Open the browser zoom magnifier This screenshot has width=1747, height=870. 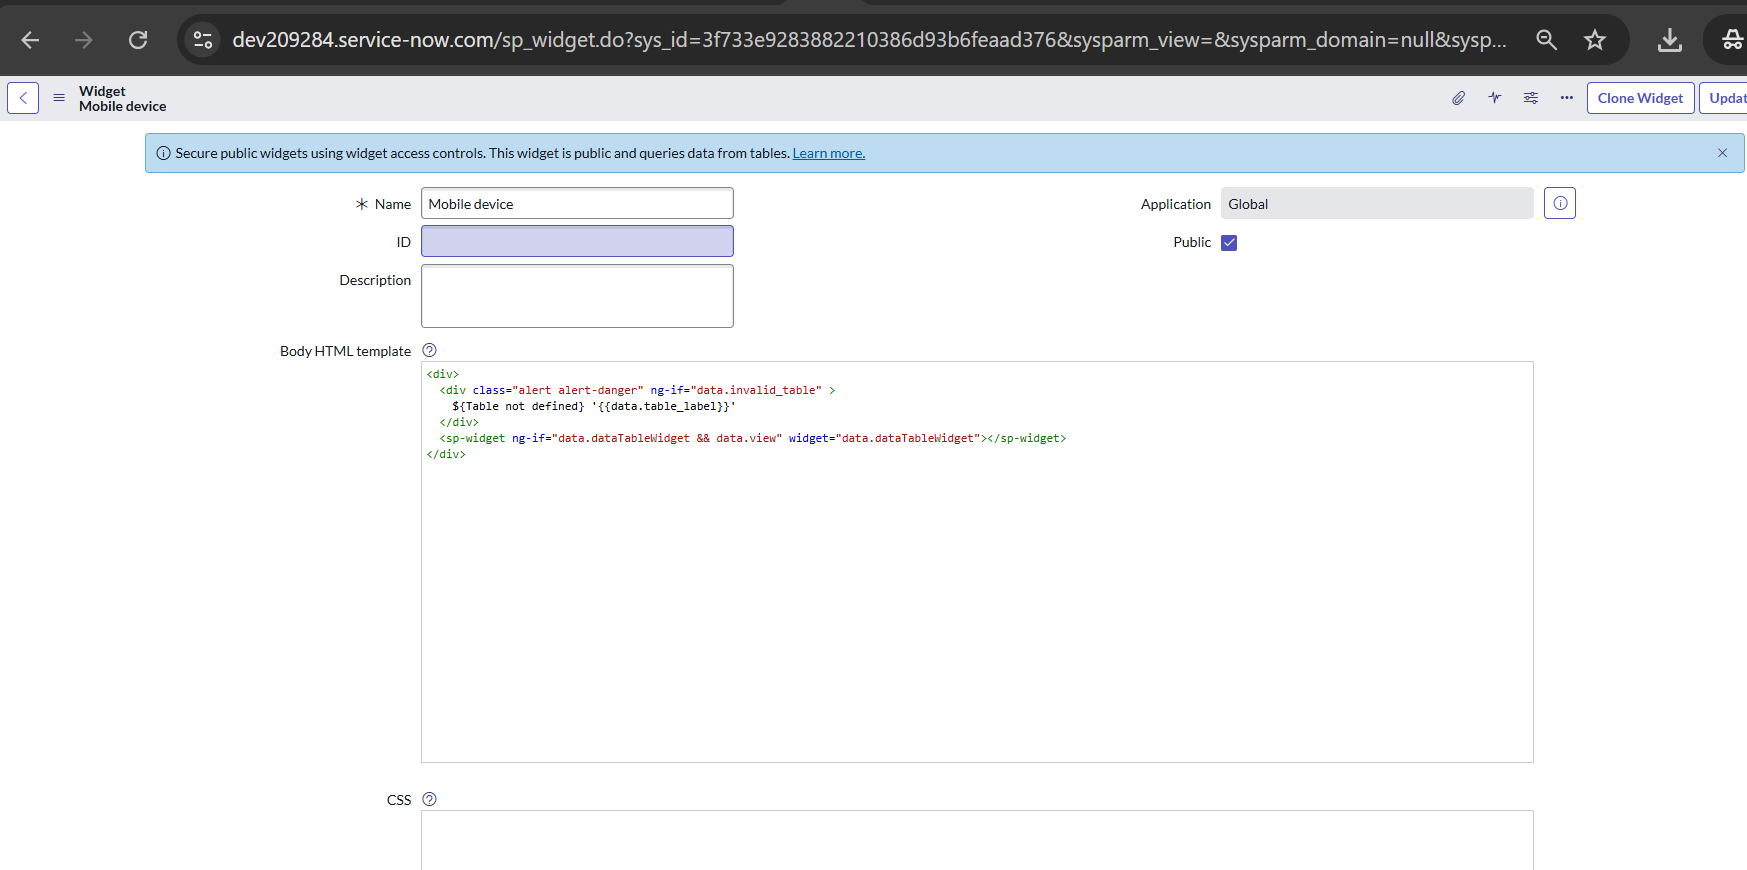click(1546, 40)
